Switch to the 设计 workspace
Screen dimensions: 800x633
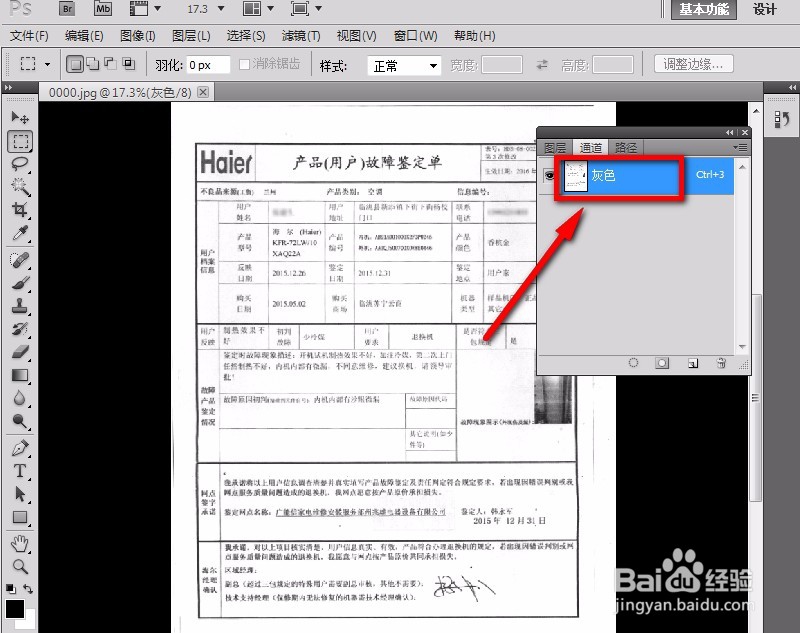[764, 8]
